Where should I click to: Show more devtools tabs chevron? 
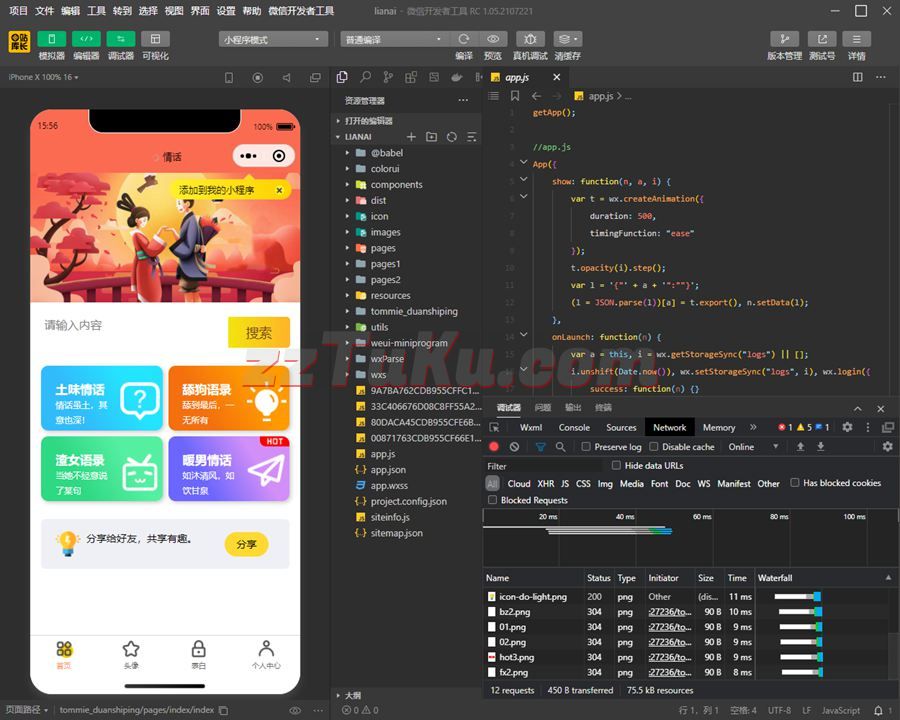pos(753,427)
